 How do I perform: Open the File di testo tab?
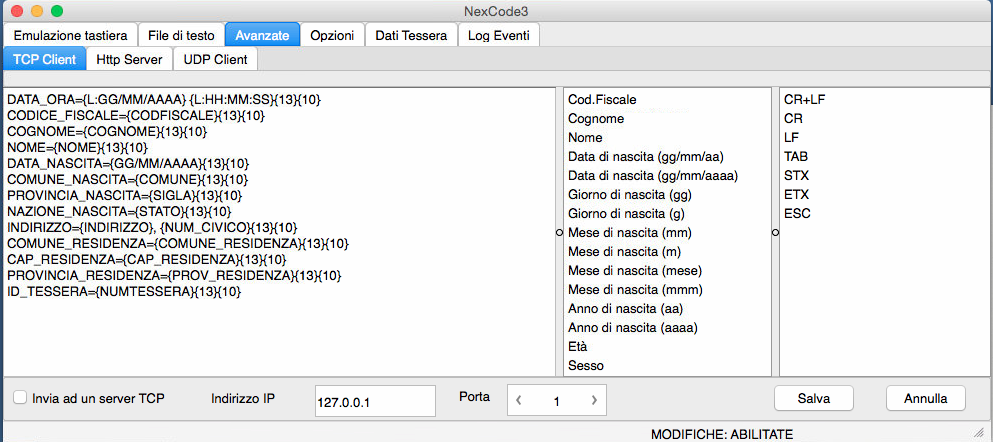180,35
